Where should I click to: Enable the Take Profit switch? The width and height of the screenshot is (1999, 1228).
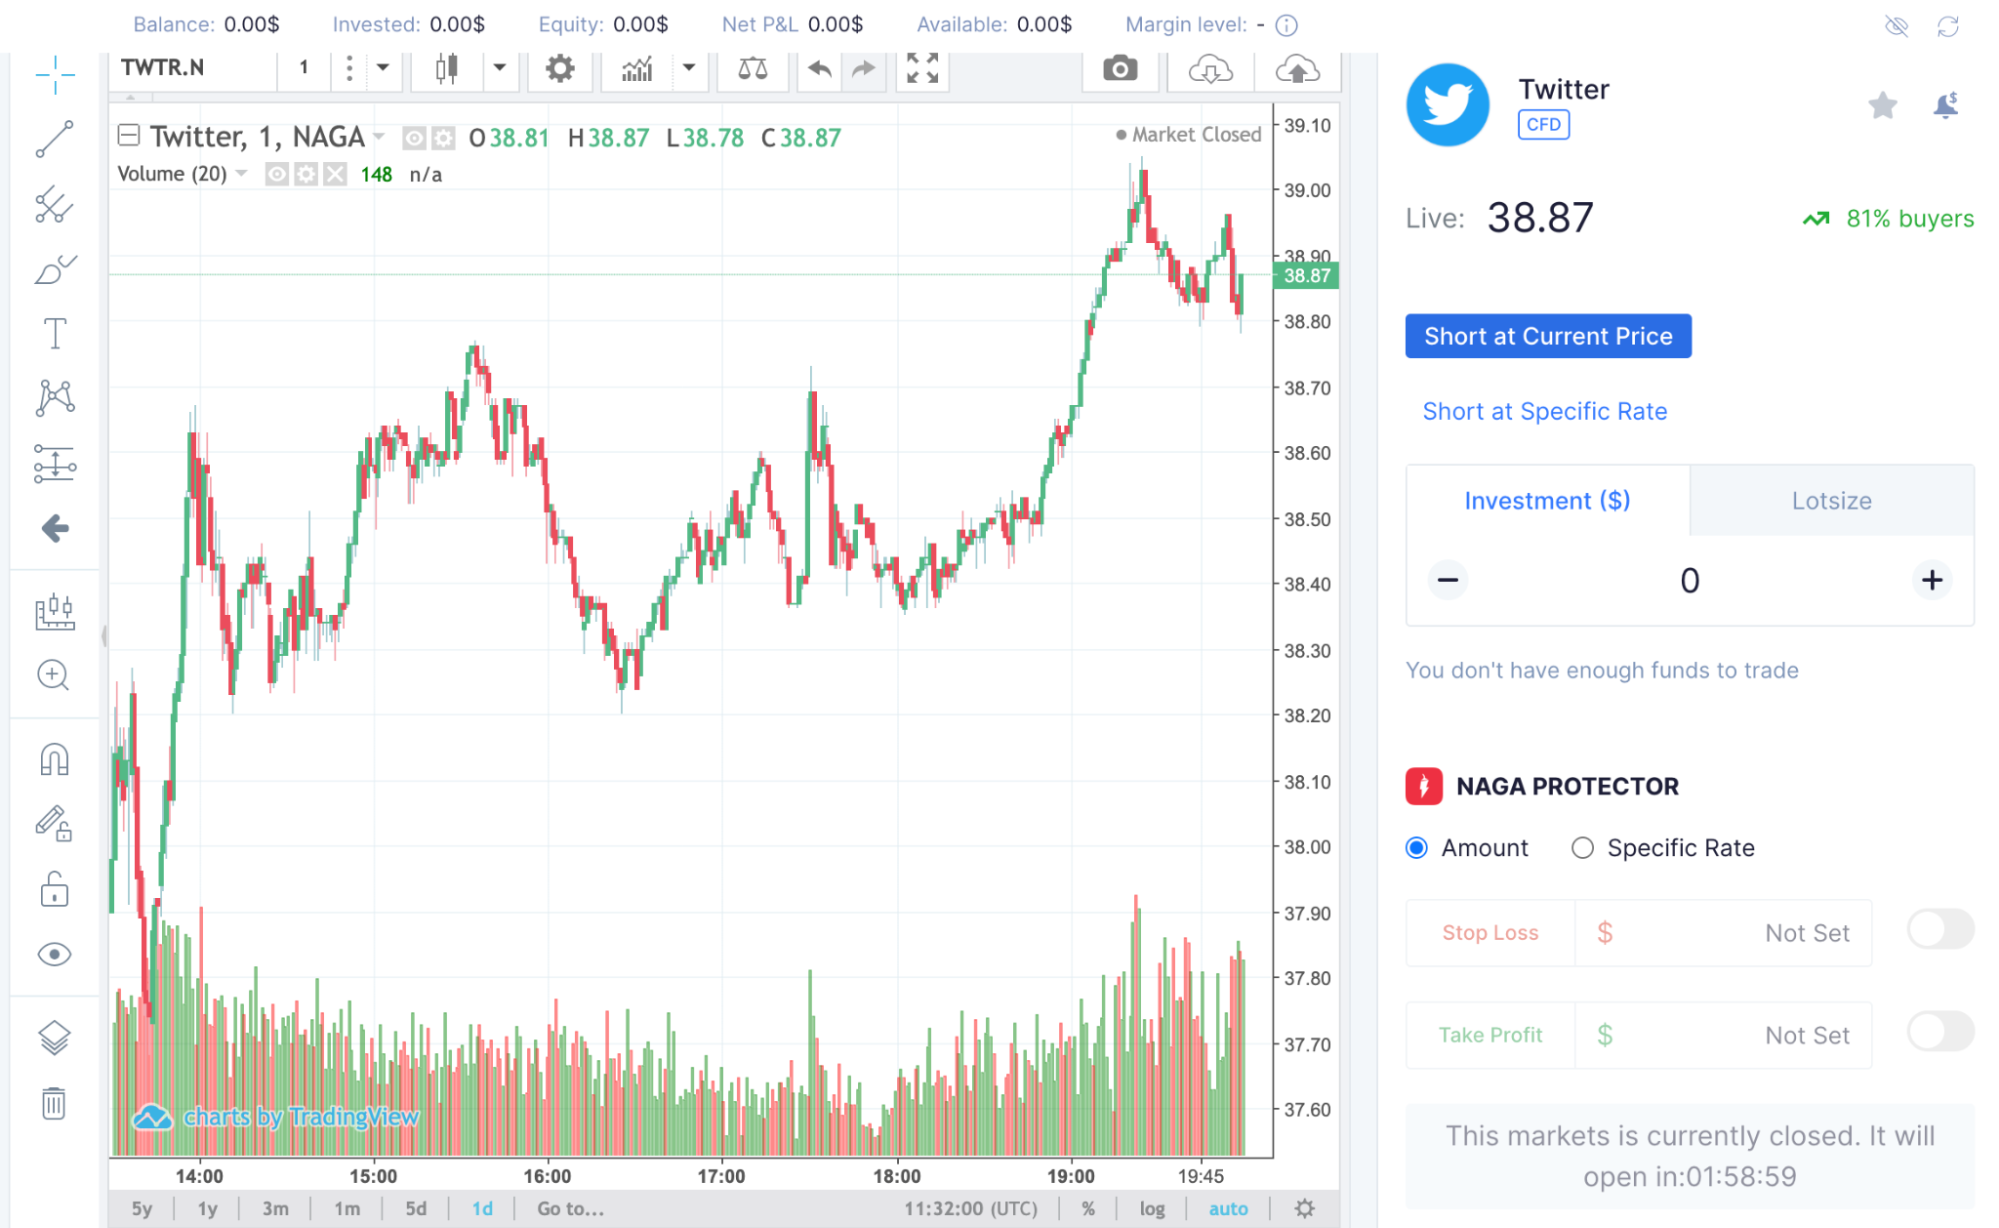(1940, 1031)
